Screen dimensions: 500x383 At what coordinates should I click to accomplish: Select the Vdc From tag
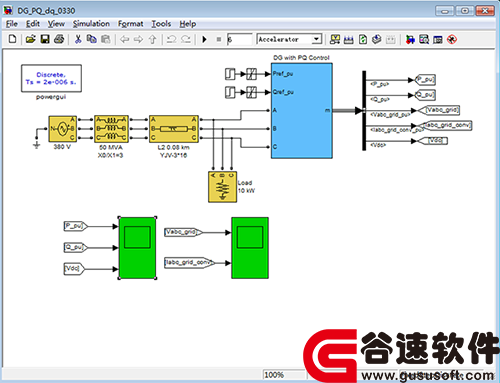(x=74, y=269)
